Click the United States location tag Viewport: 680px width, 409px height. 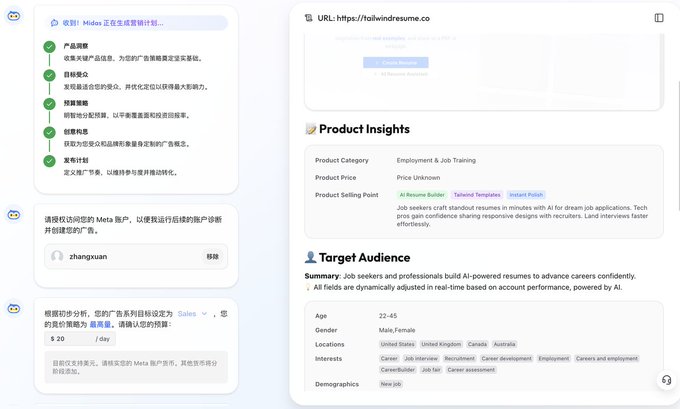point(396,344)
